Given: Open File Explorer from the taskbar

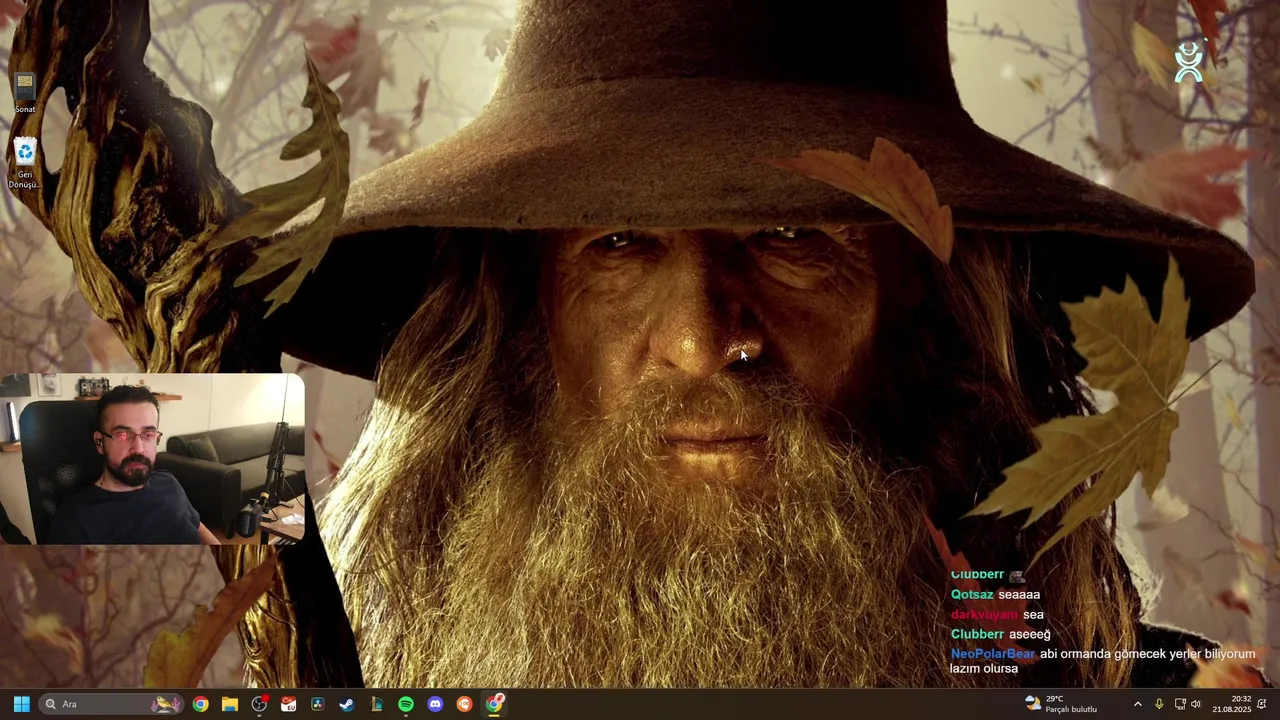Looking at the screenshot, I should pyautogui.click(x=230, y=704).
